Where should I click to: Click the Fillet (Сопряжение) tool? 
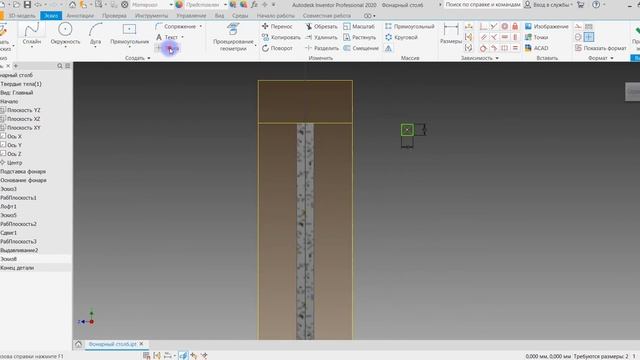pyautogui.click(x=176, y=26)
